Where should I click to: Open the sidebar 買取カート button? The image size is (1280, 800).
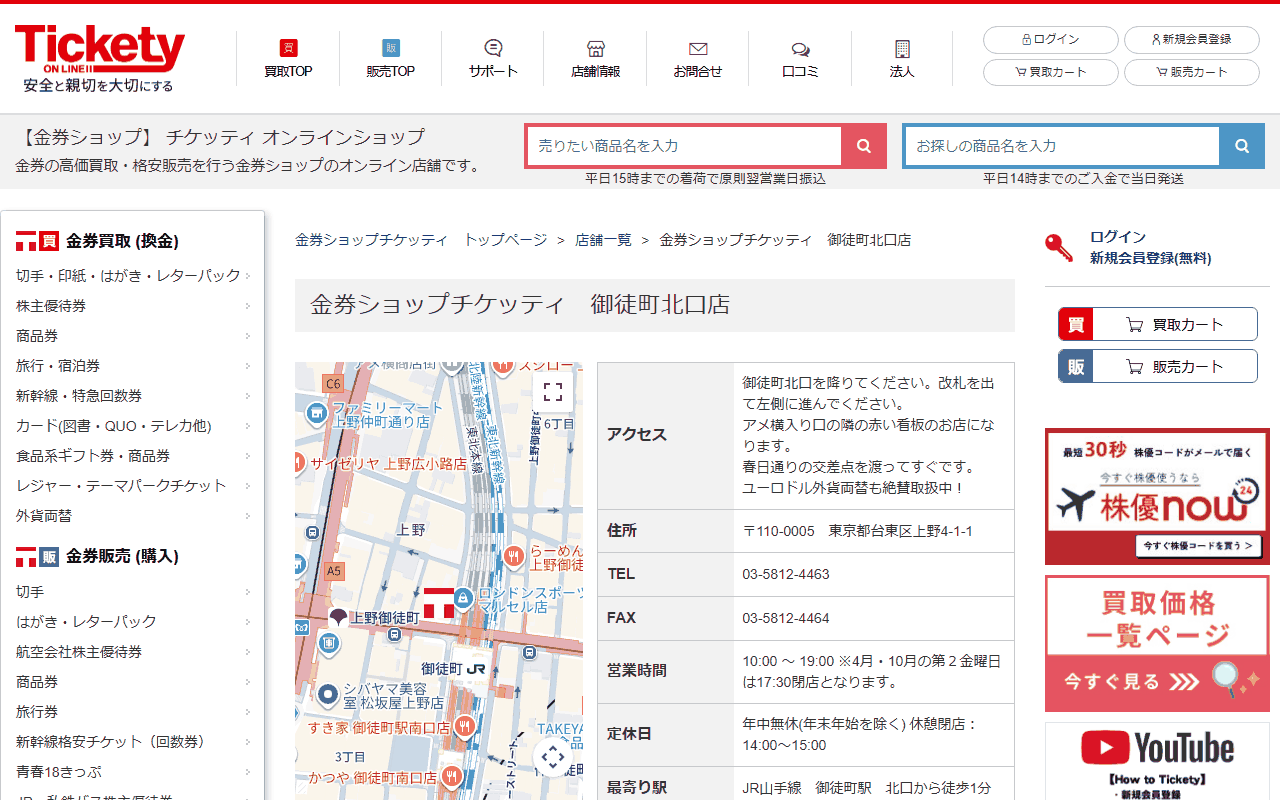tap(1158, 324)
